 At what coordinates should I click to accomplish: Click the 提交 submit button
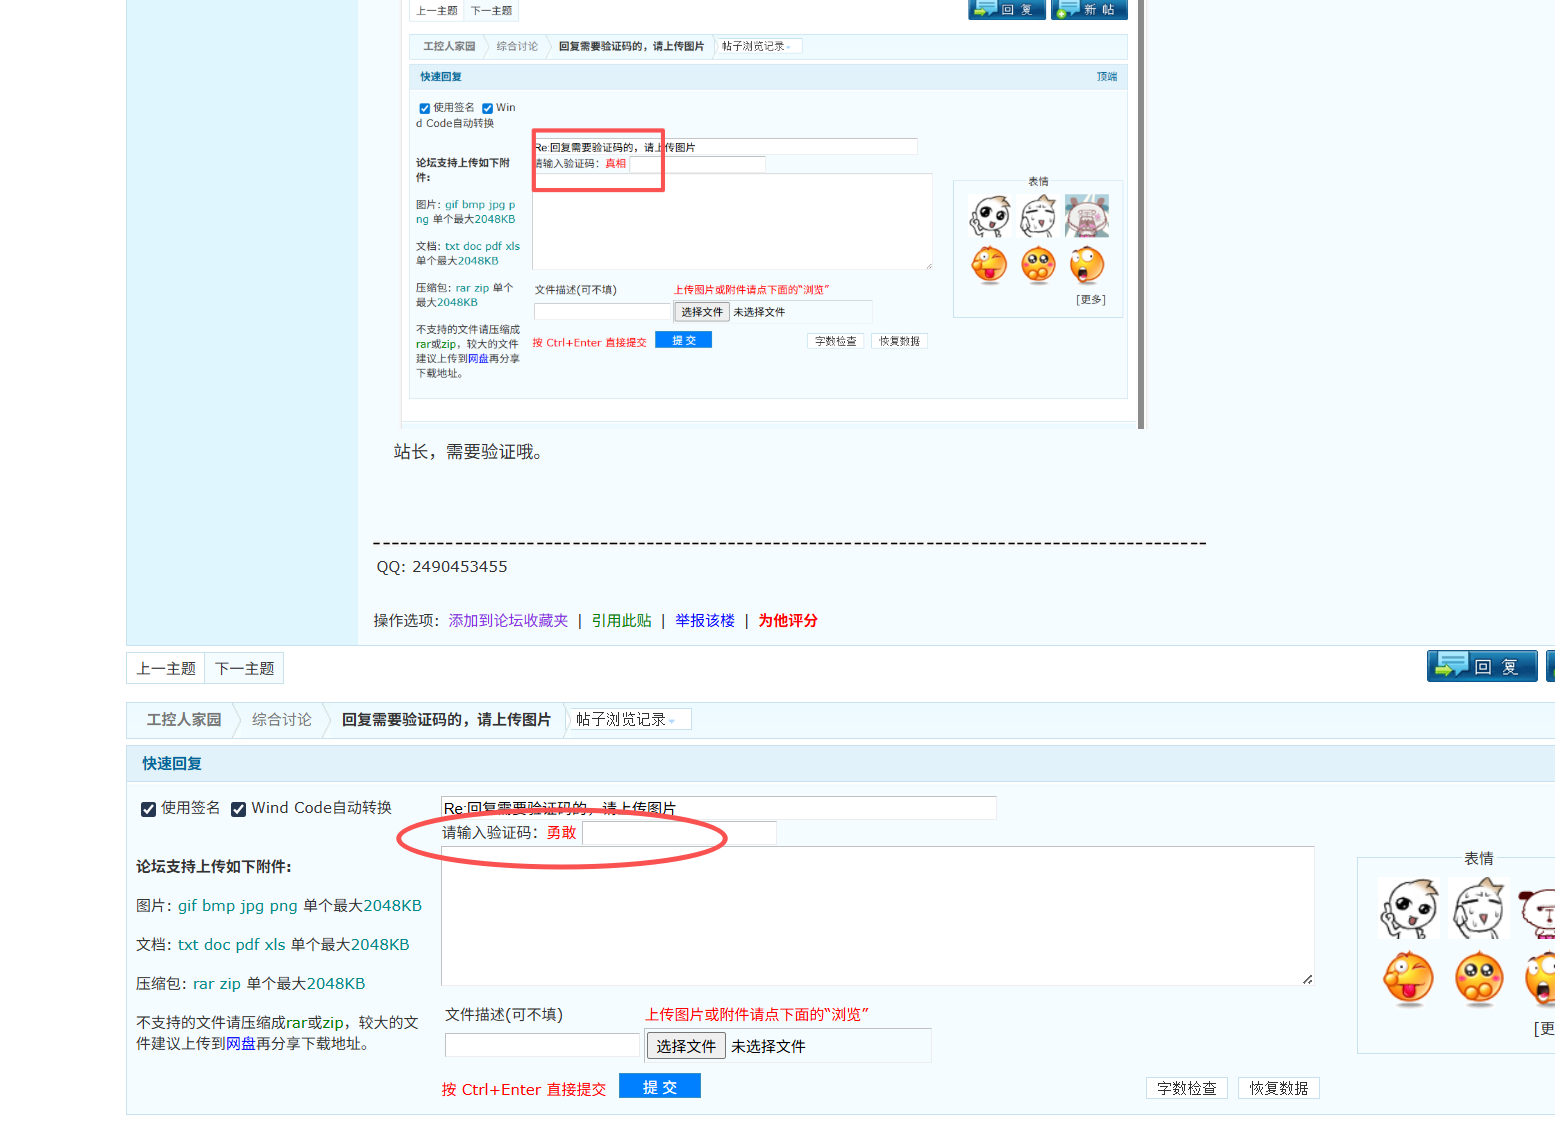(659, 1087)
